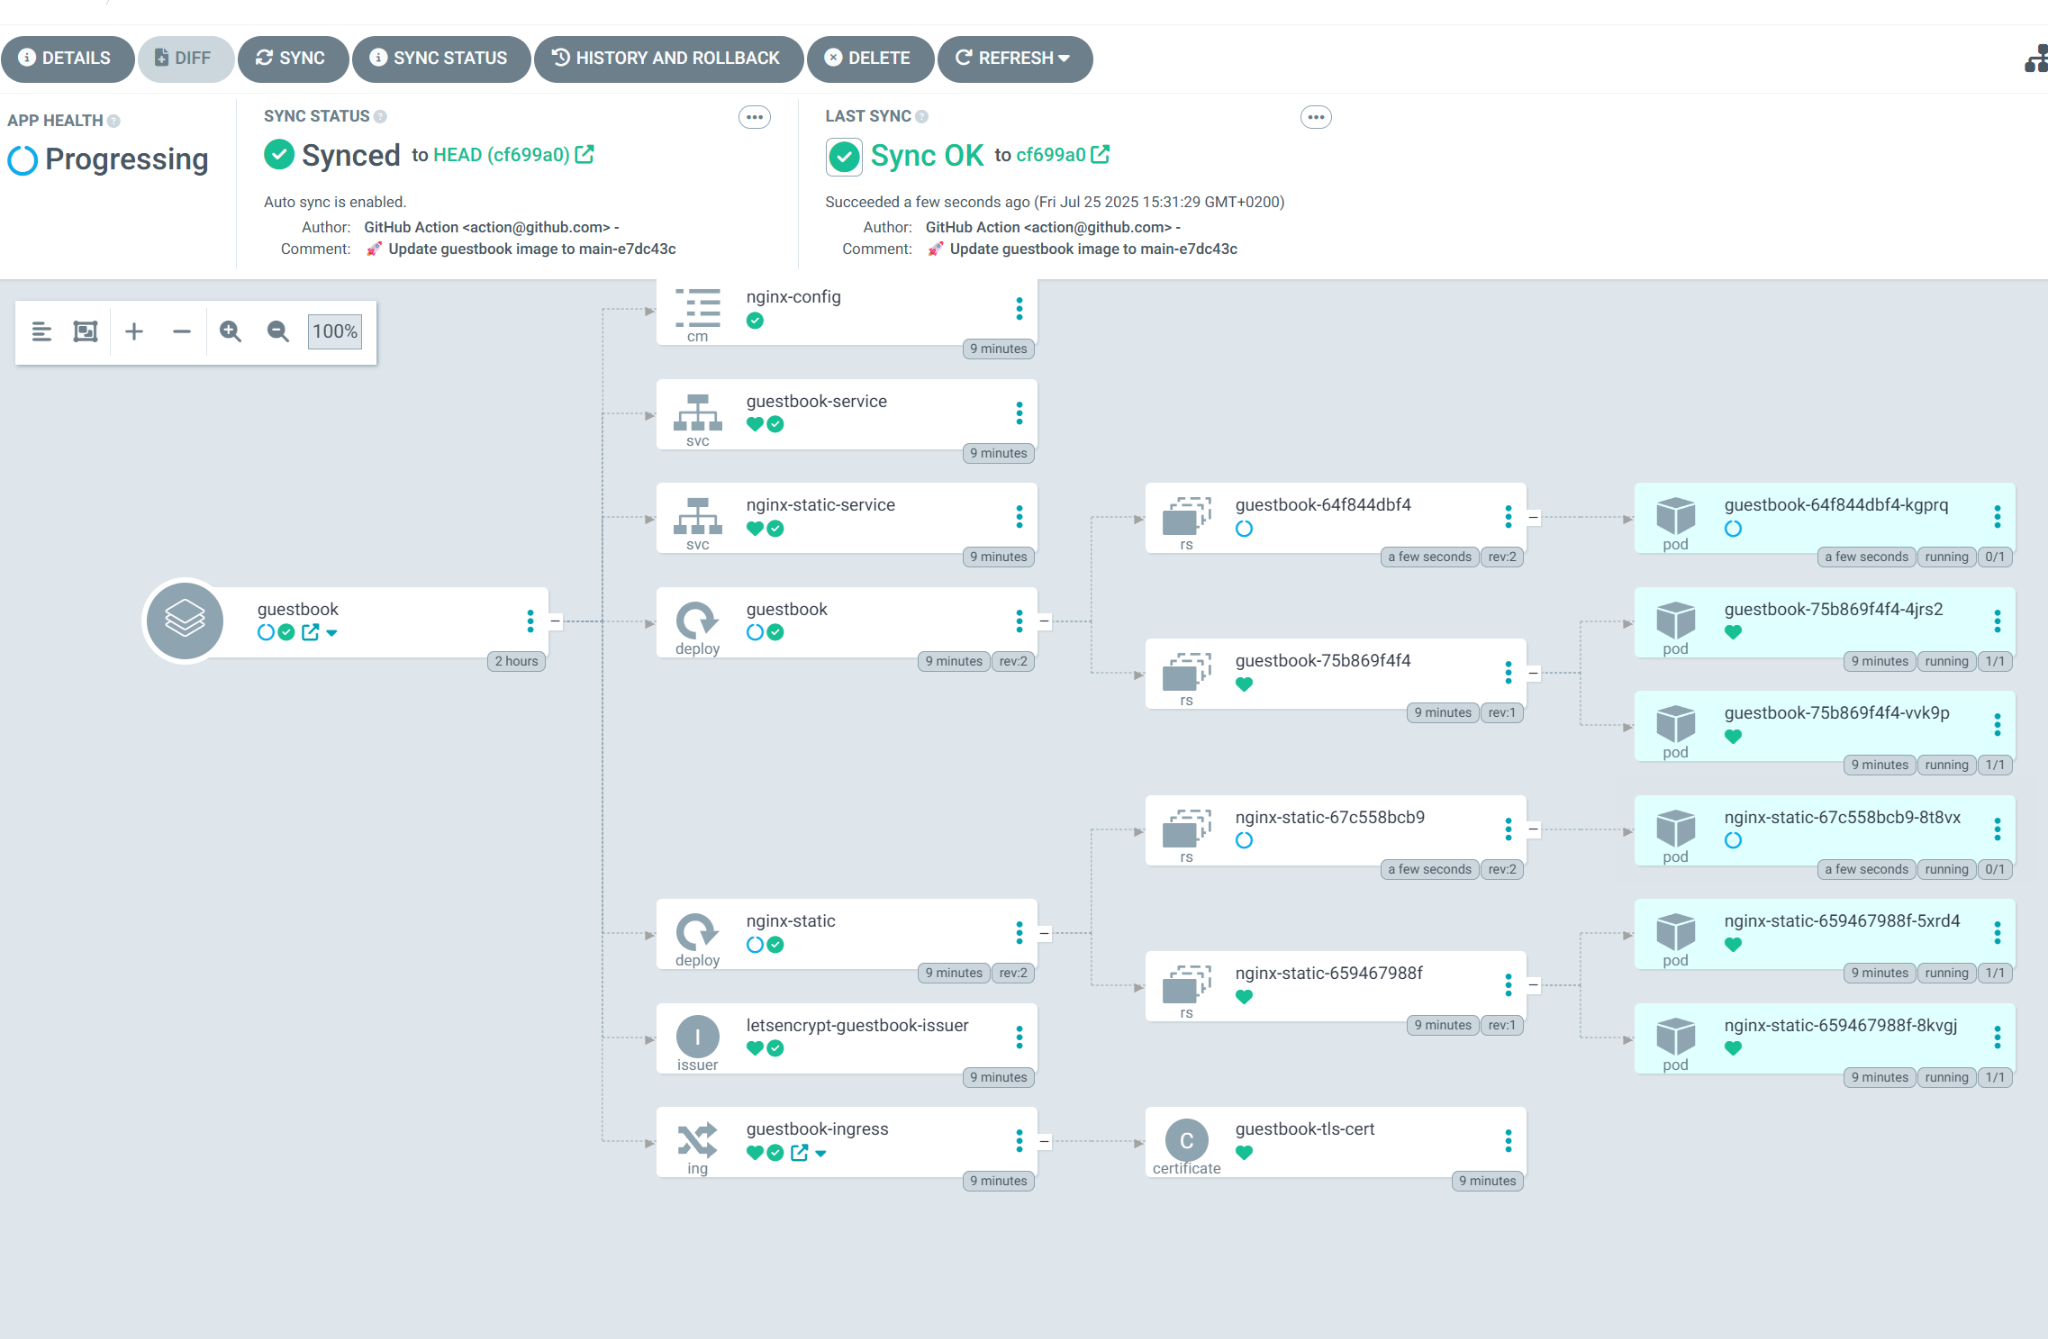Open kebab menu for guestbook-tls-cert certificate
This screenshot has width=2048, height=1339.
[1508, 1140]
